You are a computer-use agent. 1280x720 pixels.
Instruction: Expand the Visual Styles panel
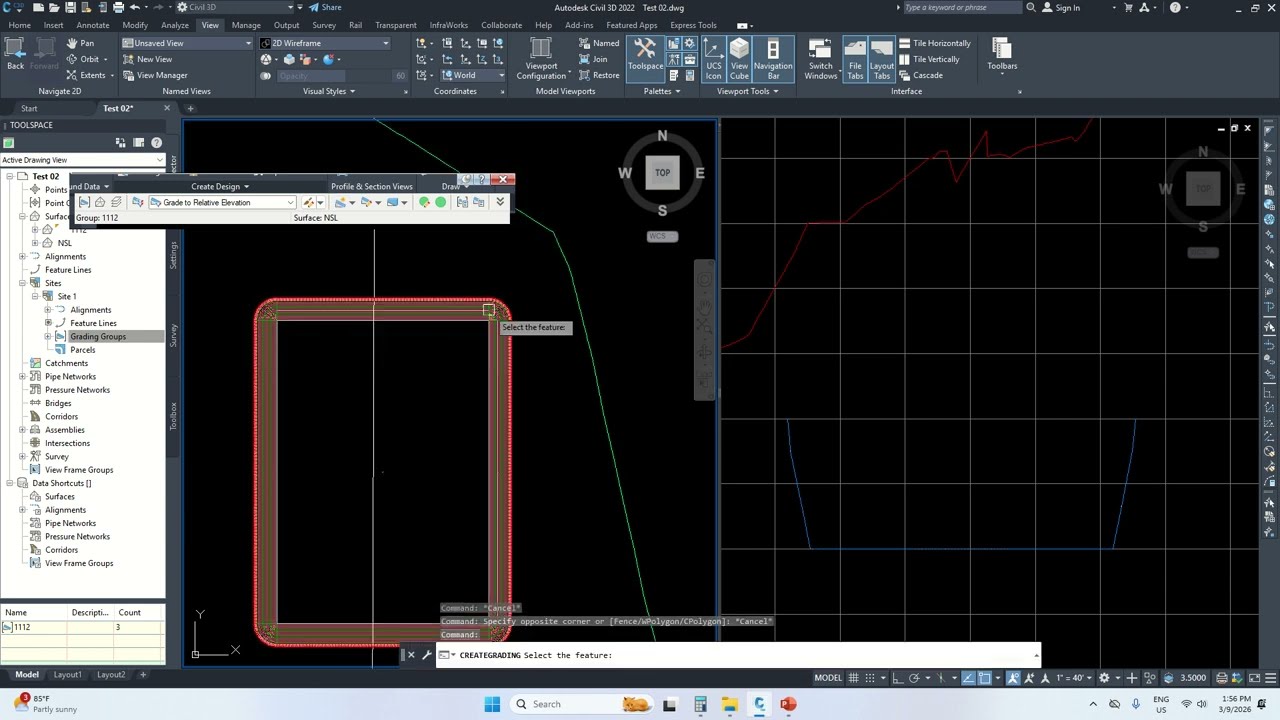(330, 91)
